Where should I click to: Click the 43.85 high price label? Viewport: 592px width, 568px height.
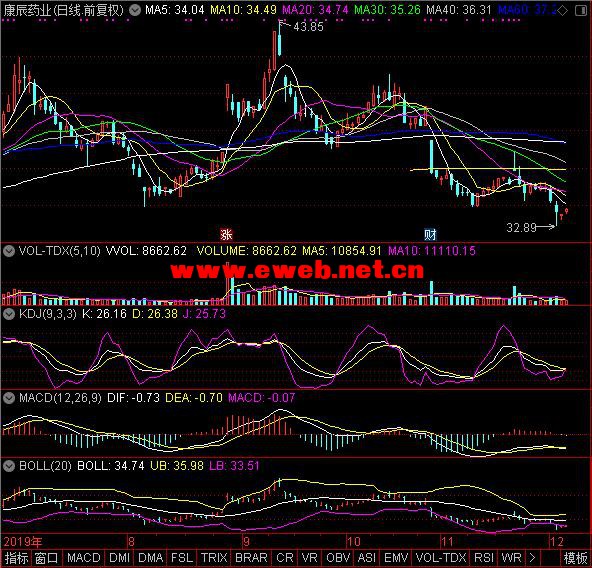pyautogui.click(x=308, y=27)
